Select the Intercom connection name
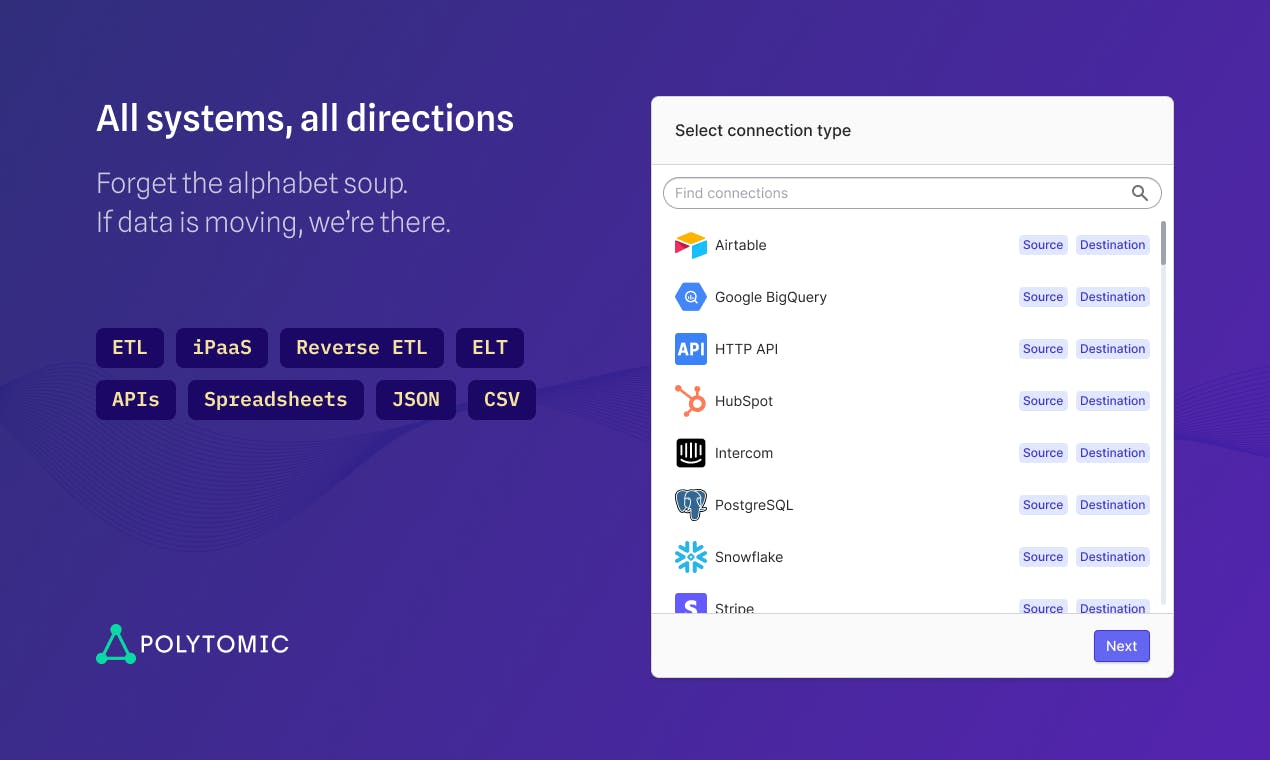 coord(744,453)
